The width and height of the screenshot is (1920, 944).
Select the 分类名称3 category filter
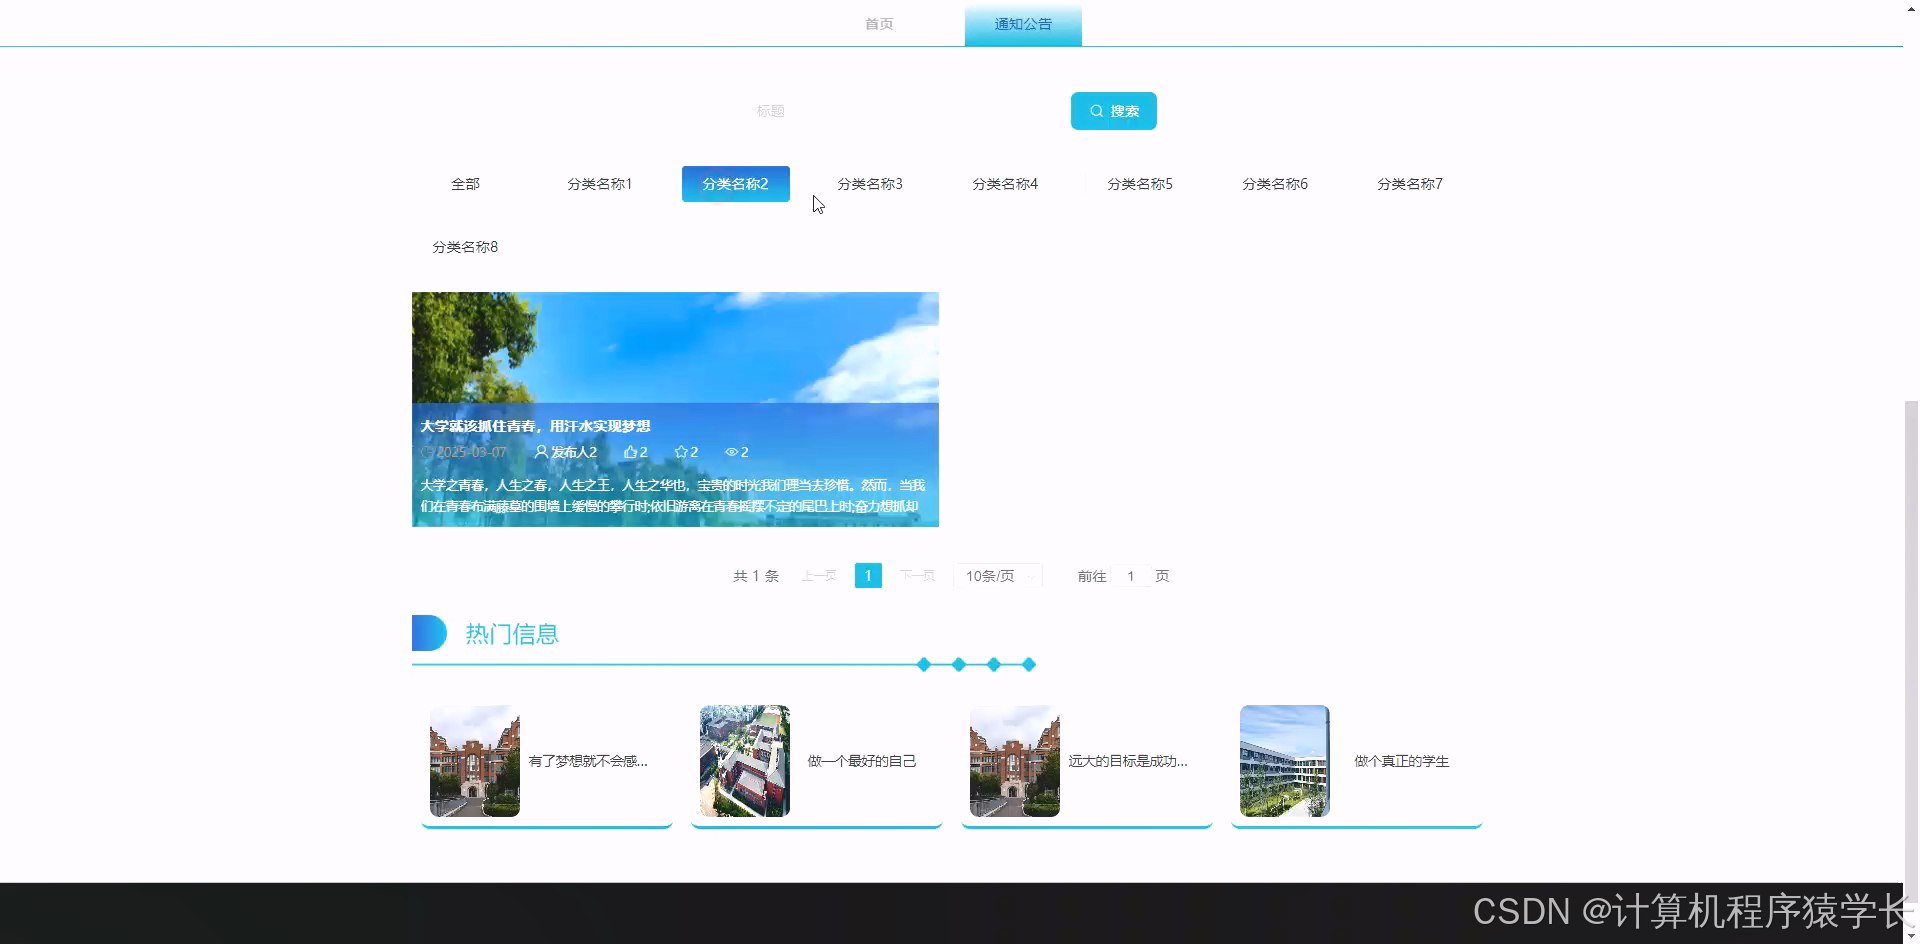869,183
